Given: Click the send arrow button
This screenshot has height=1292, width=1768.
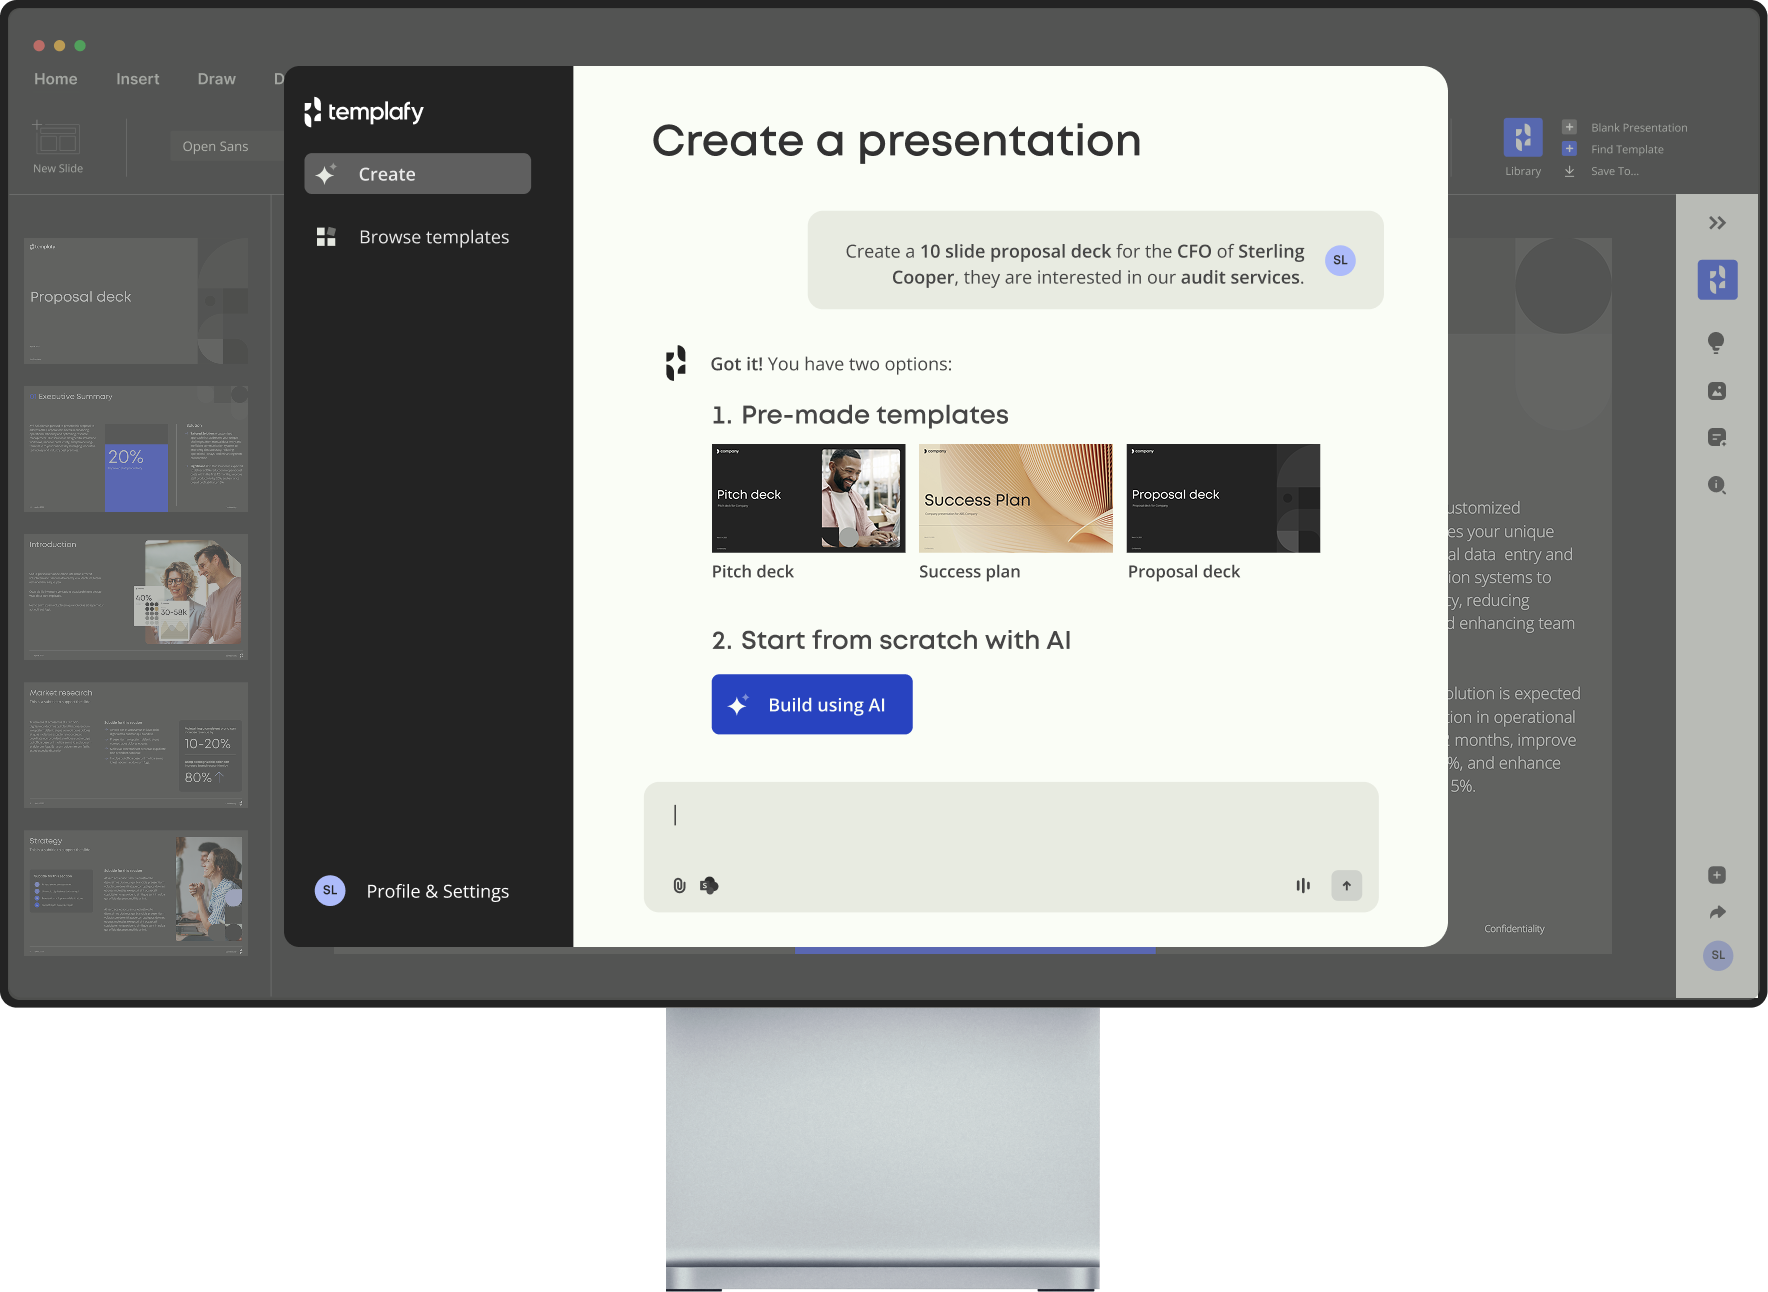Looking at the screenshot, I should (1346, 885).
